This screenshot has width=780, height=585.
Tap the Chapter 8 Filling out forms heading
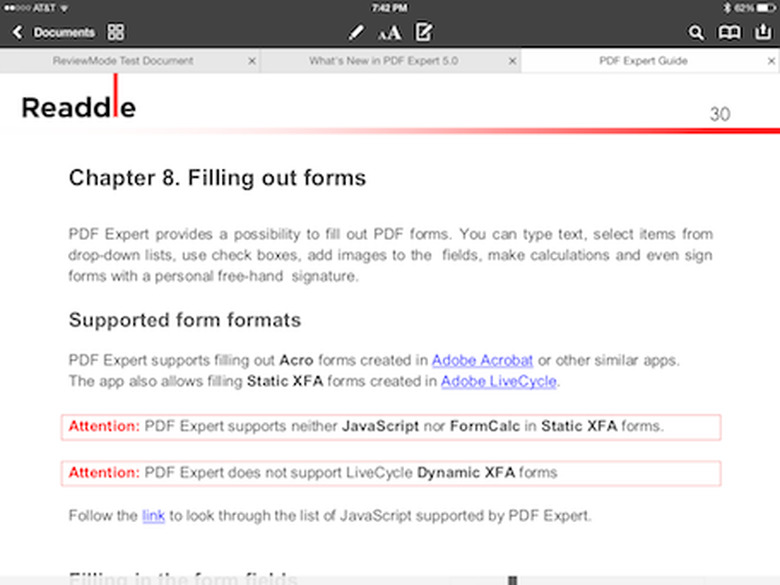click(217, 178)
